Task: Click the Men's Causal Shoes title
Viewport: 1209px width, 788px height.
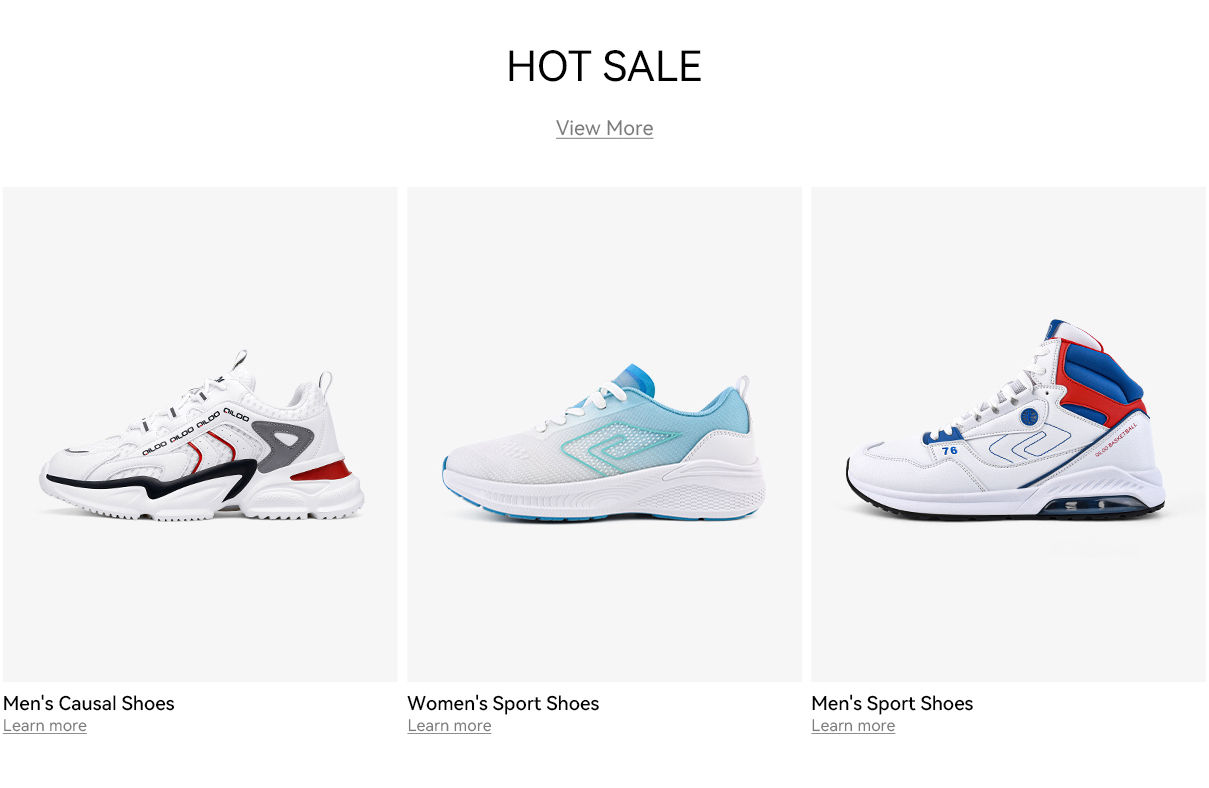Action: point(89,703)
